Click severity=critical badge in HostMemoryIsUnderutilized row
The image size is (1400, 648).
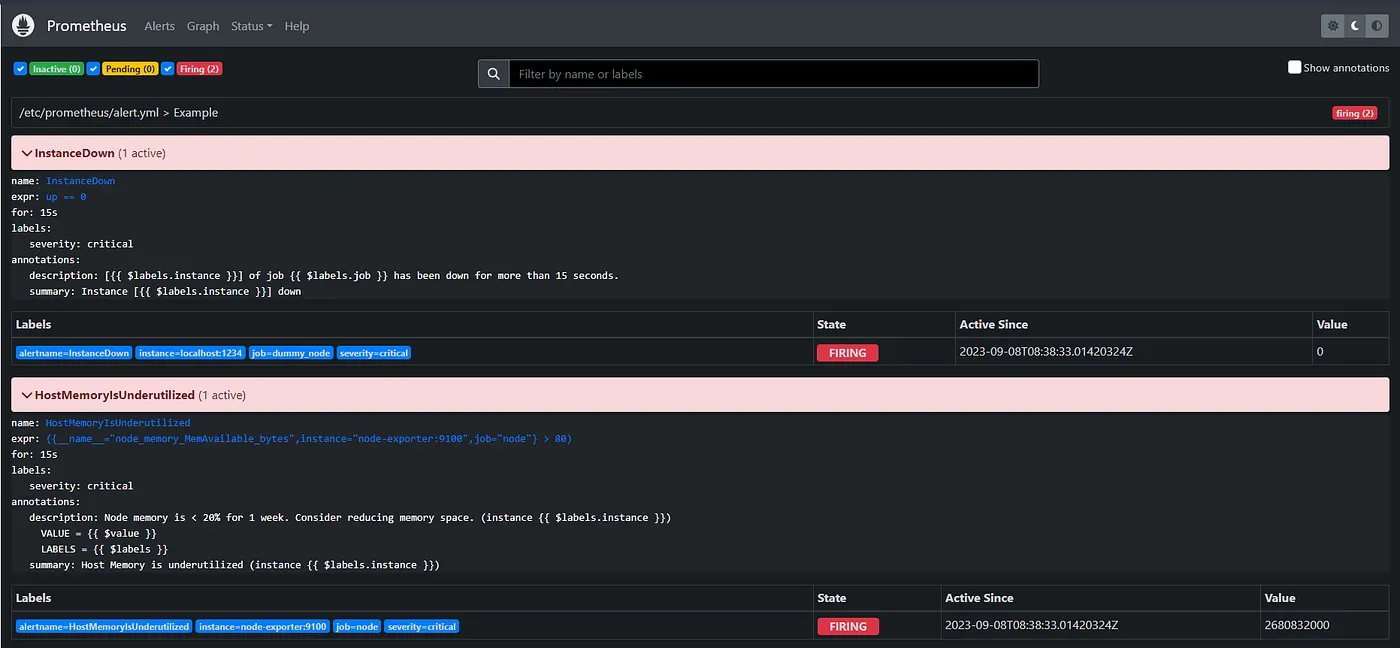pos(422,626)
